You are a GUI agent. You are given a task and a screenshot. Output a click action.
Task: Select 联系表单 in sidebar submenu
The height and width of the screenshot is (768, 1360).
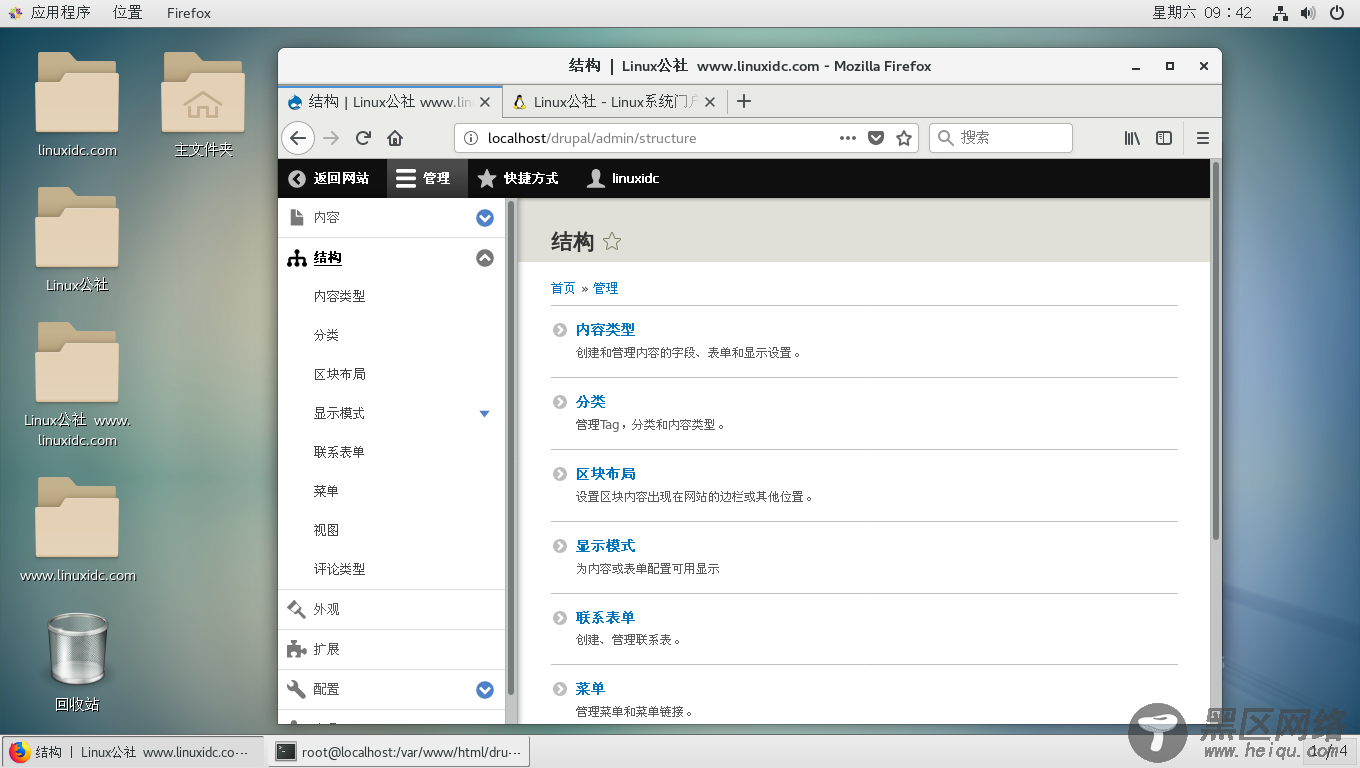tap(339, 452)
